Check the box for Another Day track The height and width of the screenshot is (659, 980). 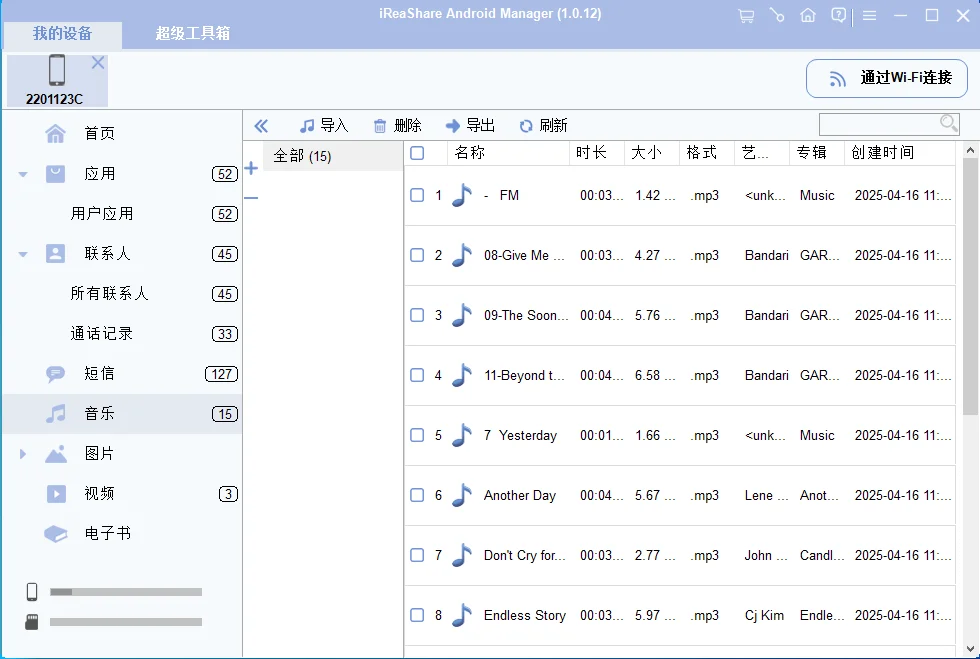click(417, 495)
